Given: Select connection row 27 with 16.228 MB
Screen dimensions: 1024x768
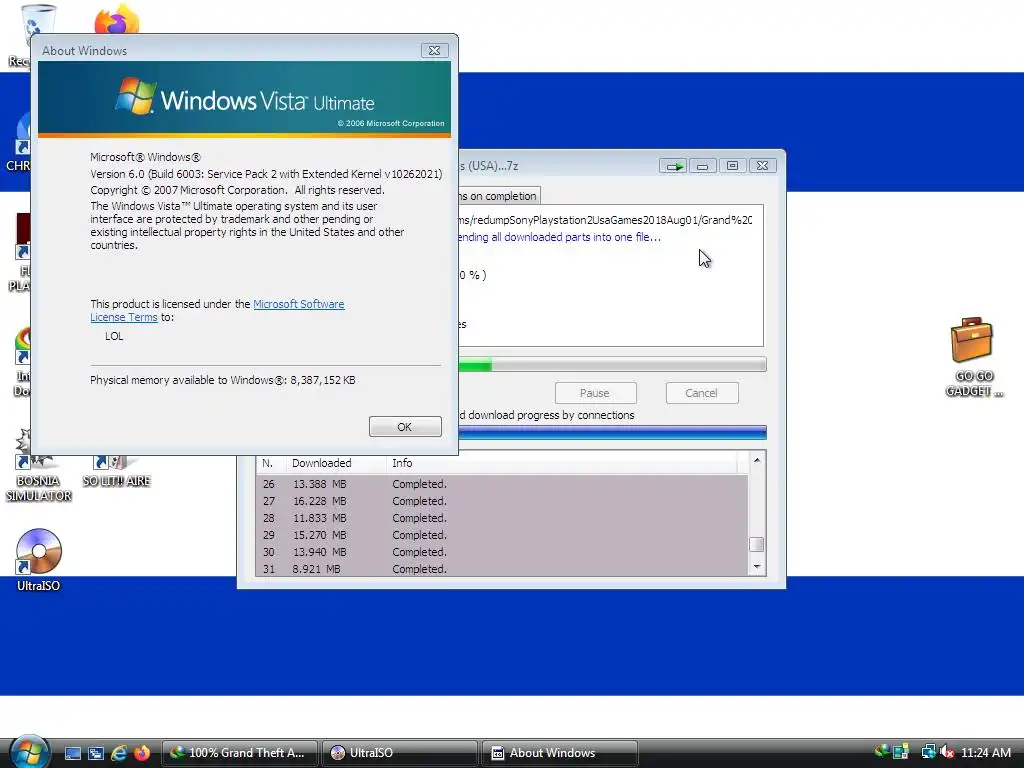Looking at the screenshot, I should (x=502, y=501).
